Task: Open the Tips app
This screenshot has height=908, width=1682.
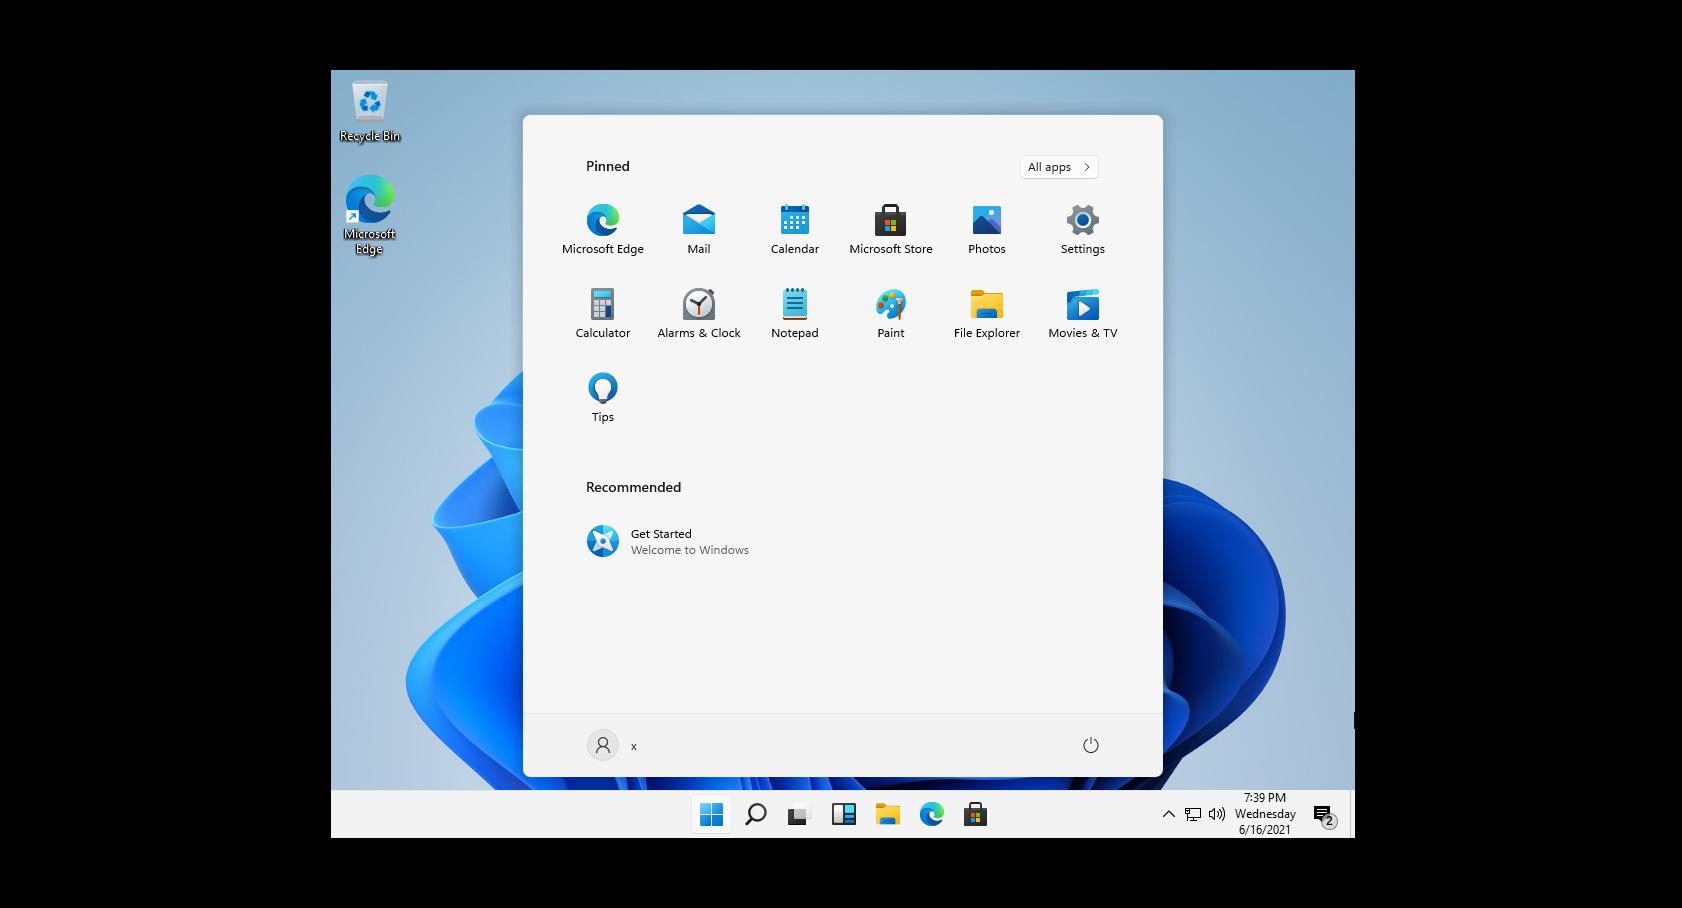Action: tap(602, 396)
